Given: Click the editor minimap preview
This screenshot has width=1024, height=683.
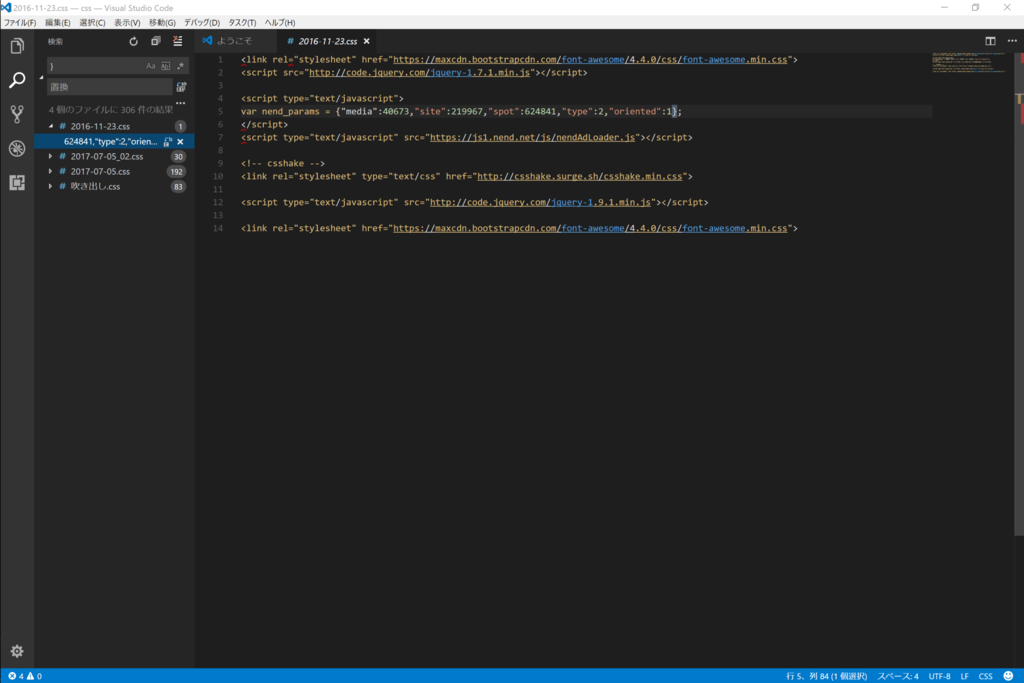Looking at the screenshot, I should (x=969, y=62).
